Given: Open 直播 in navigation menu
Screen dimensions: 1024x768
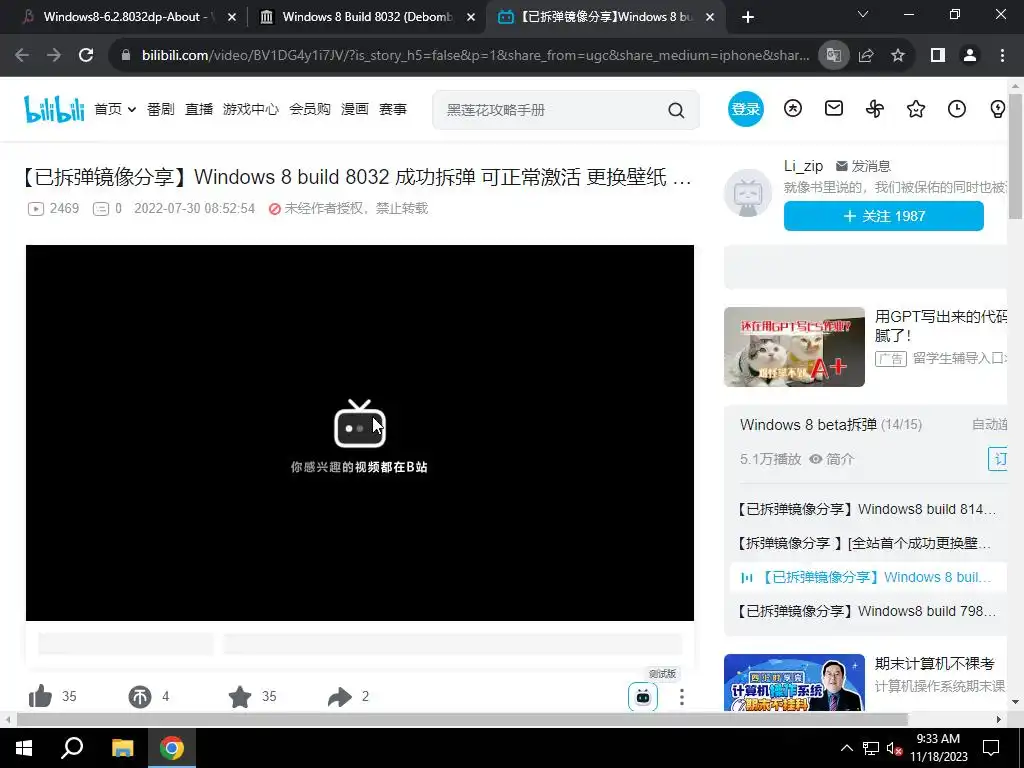Looking at the screenshot, I should pos(199,109).
